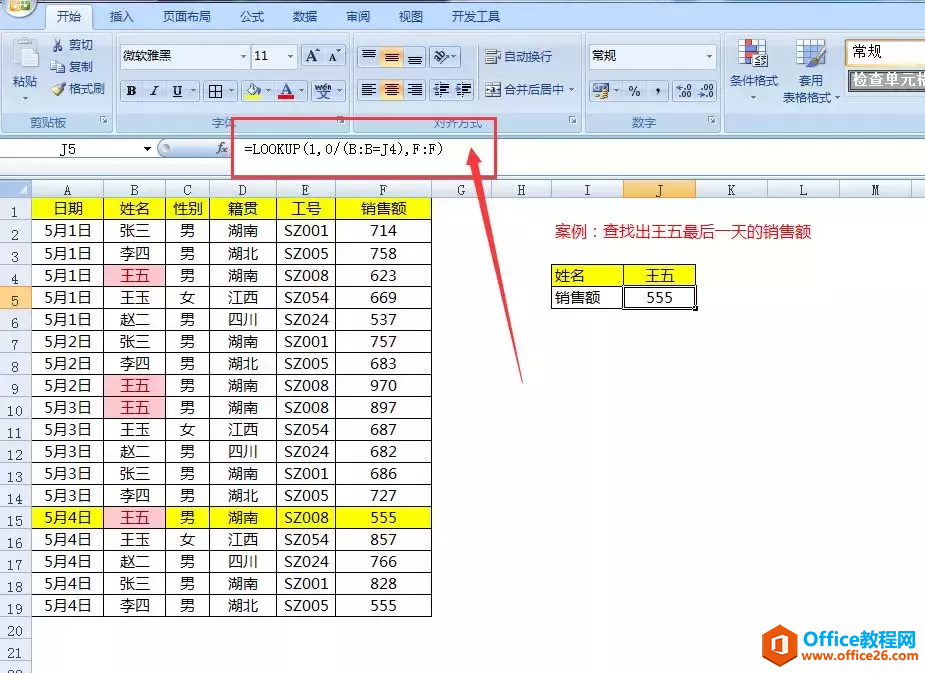The width and height of the screenshot is (925, 673).
Task: Toggle center text alignment
Action: click(391, 90)
